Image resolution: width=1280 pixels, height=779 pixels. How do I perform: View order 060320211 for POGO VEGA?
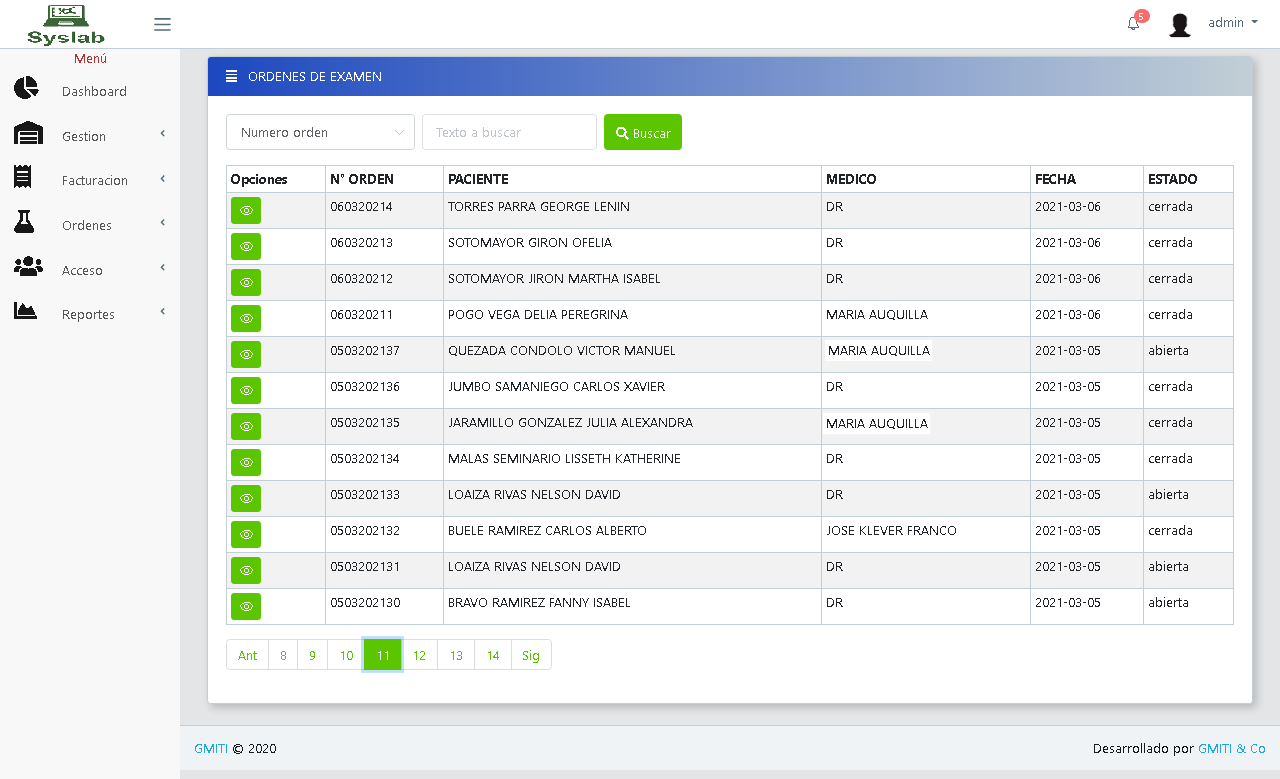[x=246, y=318]
